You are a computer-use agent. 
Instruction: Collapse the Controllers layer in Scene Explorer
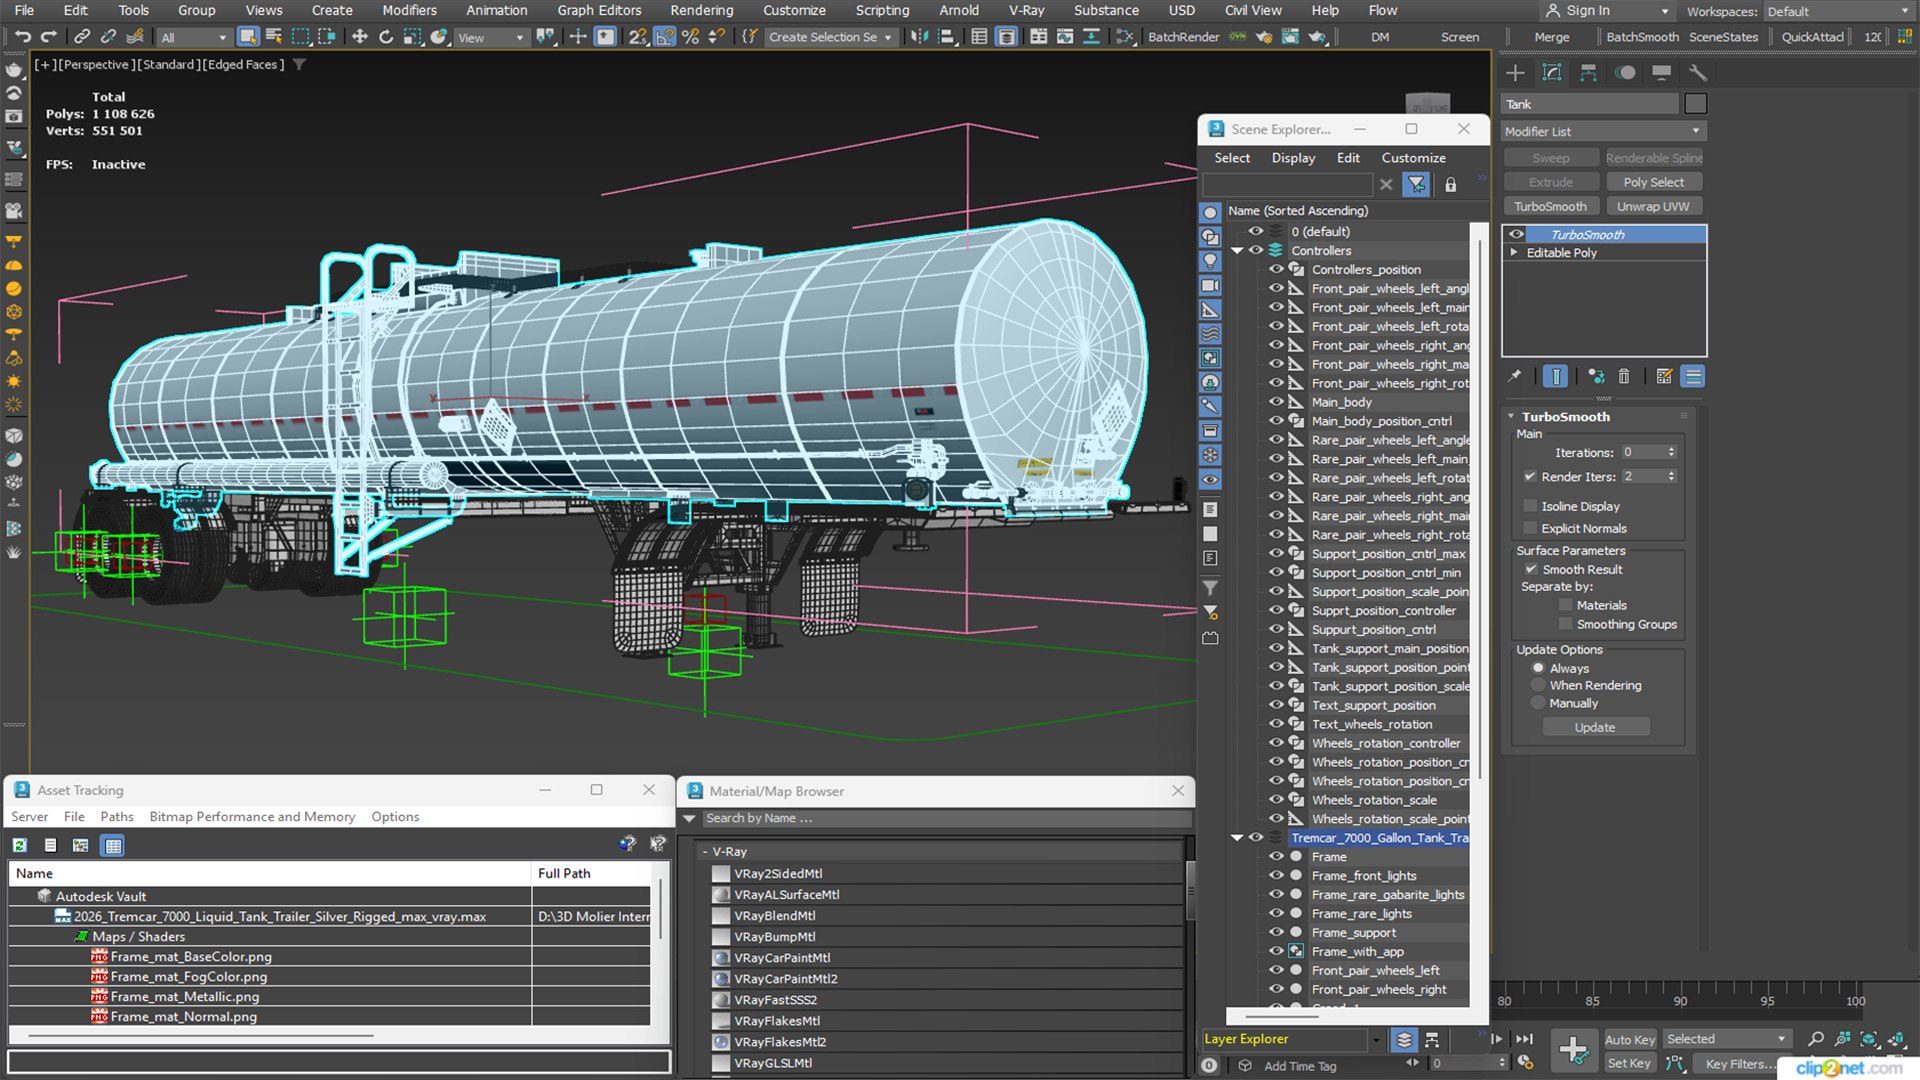[1237, 251]
